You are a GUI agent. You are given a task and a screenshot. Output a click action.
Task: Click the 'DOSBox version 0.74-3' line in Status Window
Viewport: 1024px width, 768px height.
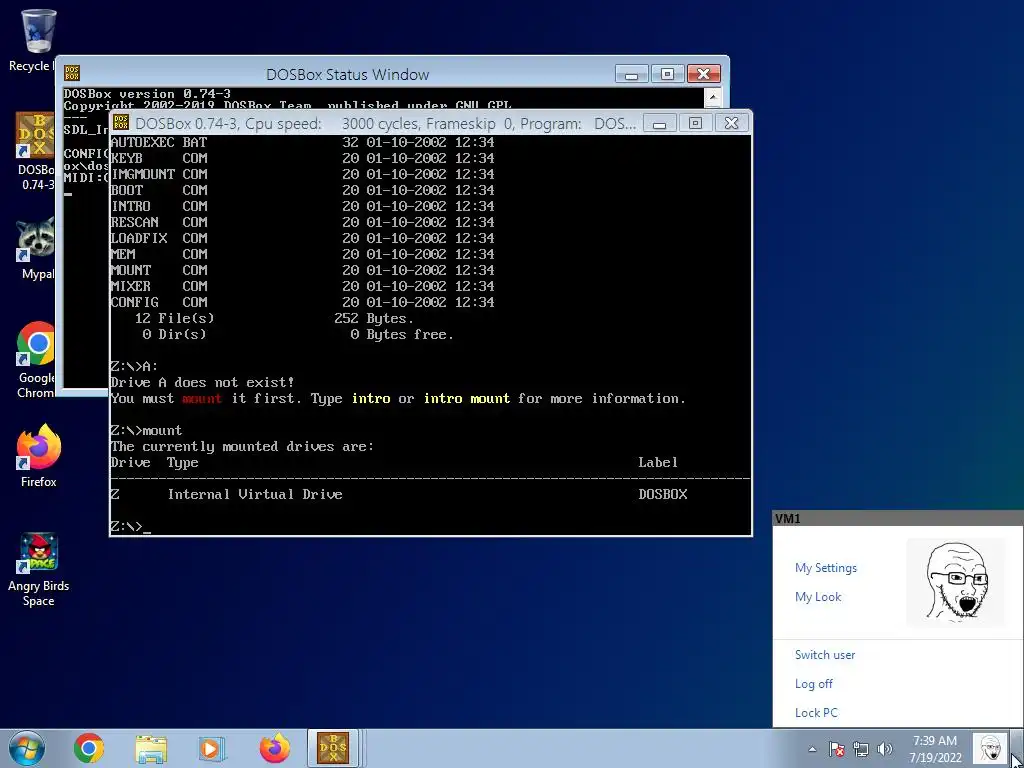[147, 94]
